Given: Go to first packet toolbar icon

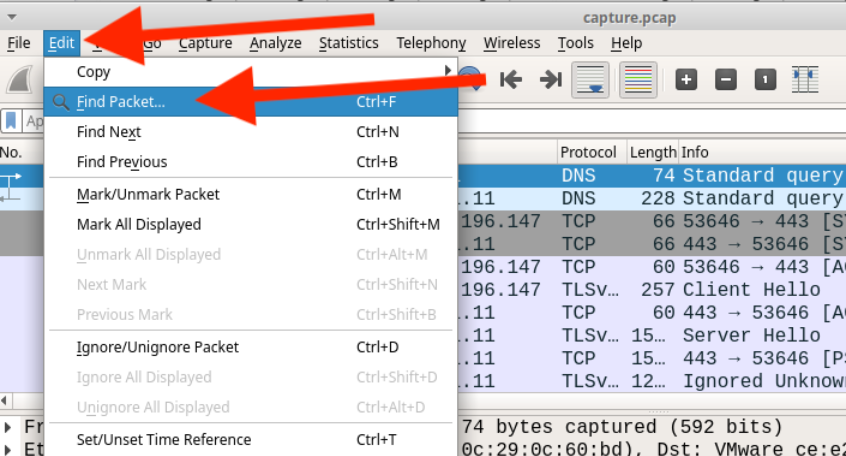Looking at the screenshot, I should pyautogui.click(x=512, y=80).
